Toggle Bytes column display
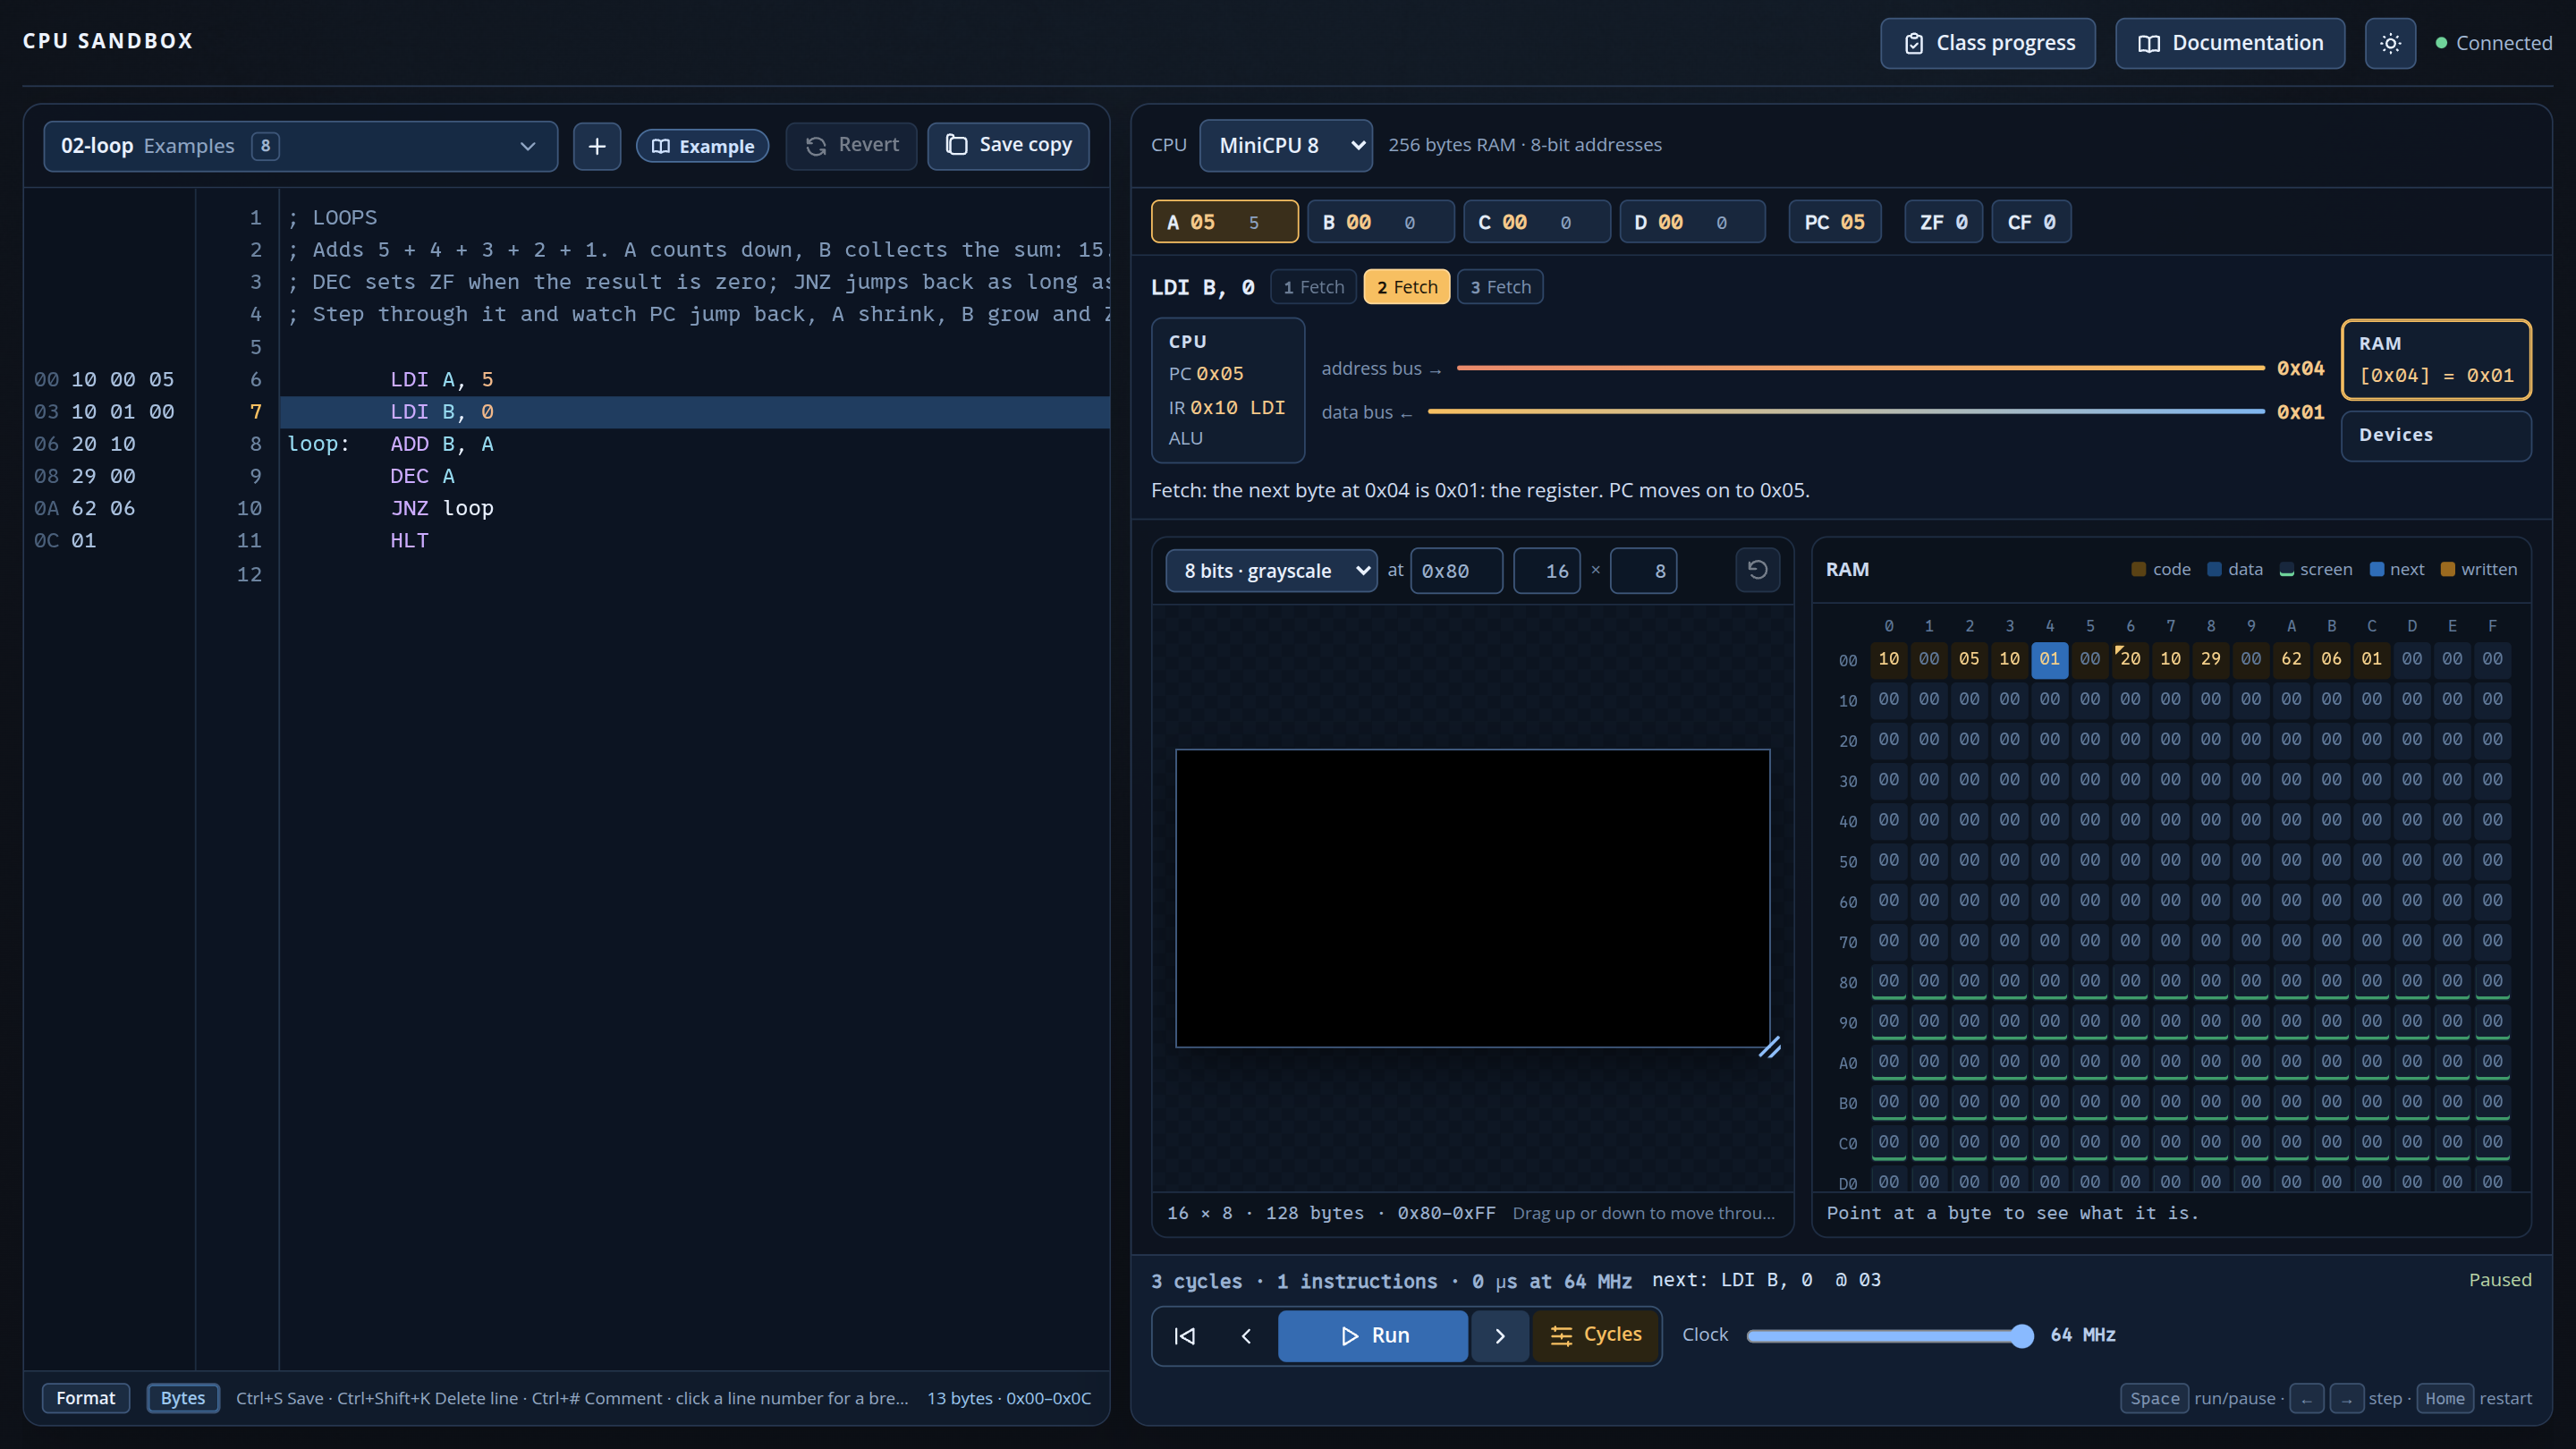Viewport: 2576px width, 1449px height. [x=183, y=1398]
